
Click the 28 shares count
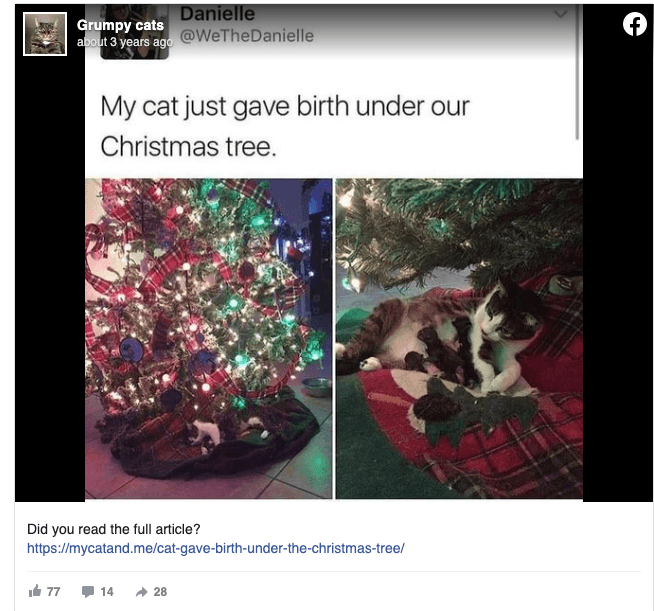(x=160, y=591)
